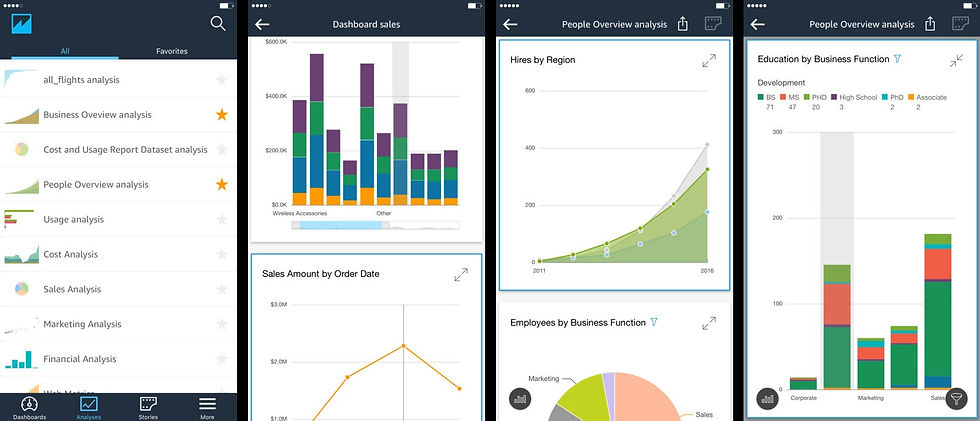Screen dimensions: 980x421
Task: Open the More menu tab
Action: click(x=208, y=407)
